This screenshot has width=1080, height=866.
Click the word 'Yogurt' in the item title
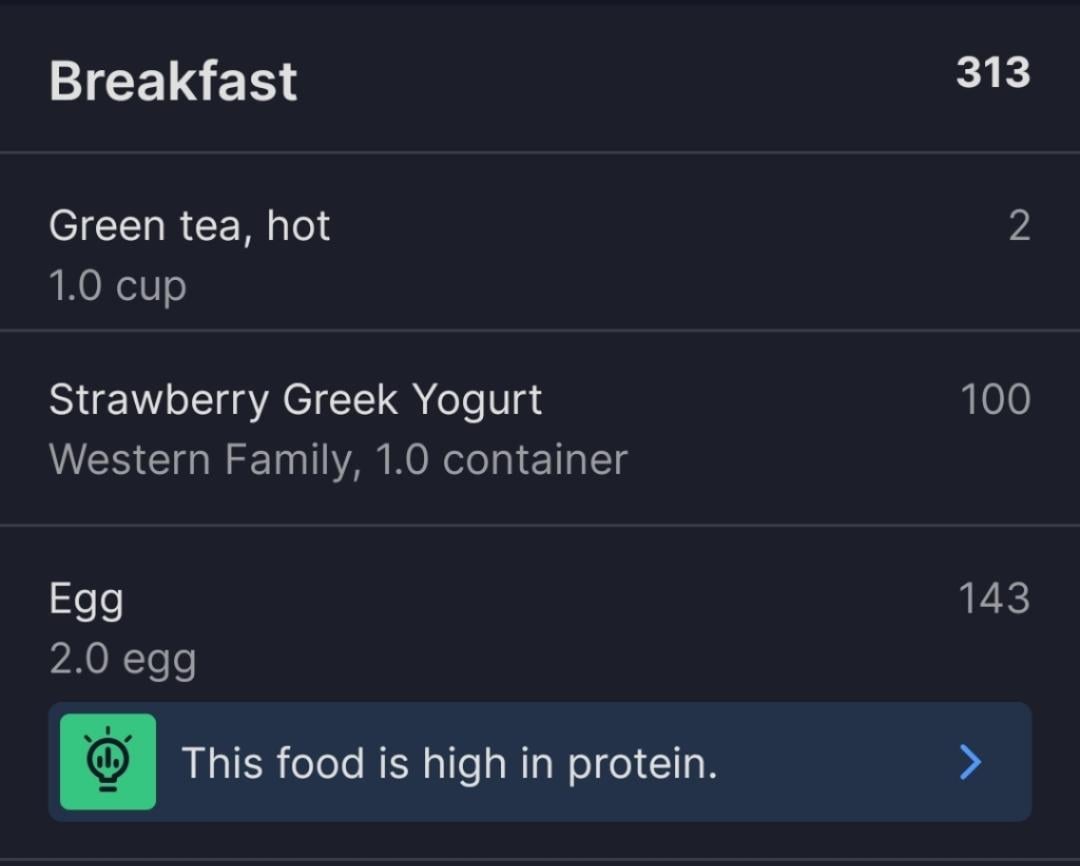coord(477,400)
